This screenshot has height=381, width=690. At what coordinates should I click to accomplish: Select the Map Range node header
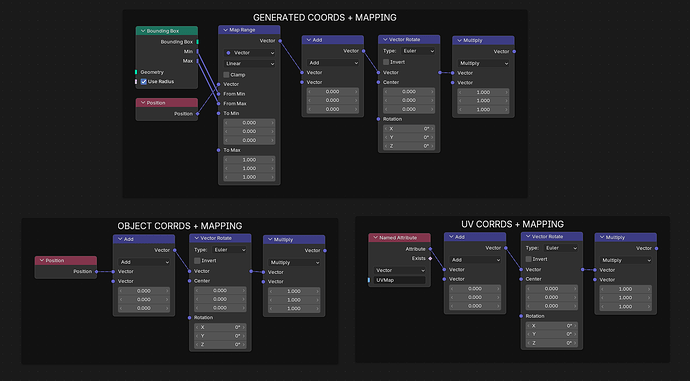tap(249, 30)
